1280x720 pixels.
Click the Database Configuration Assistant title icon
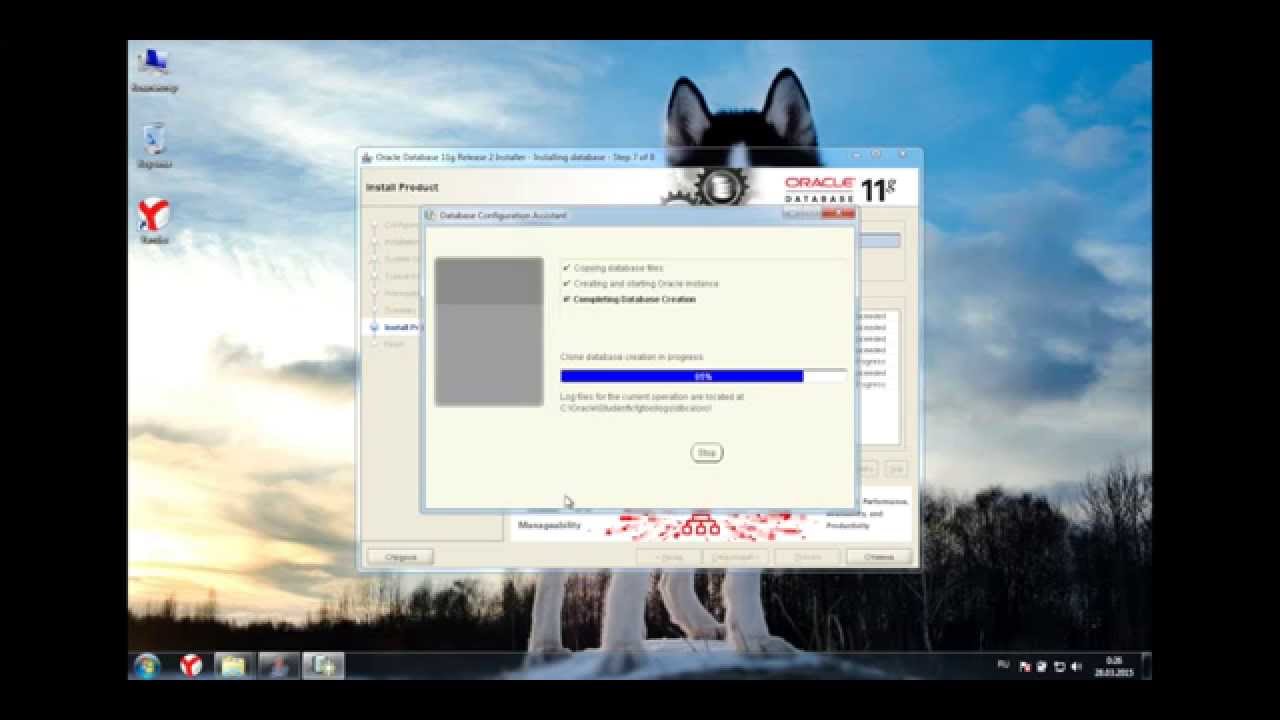point(432,215)
